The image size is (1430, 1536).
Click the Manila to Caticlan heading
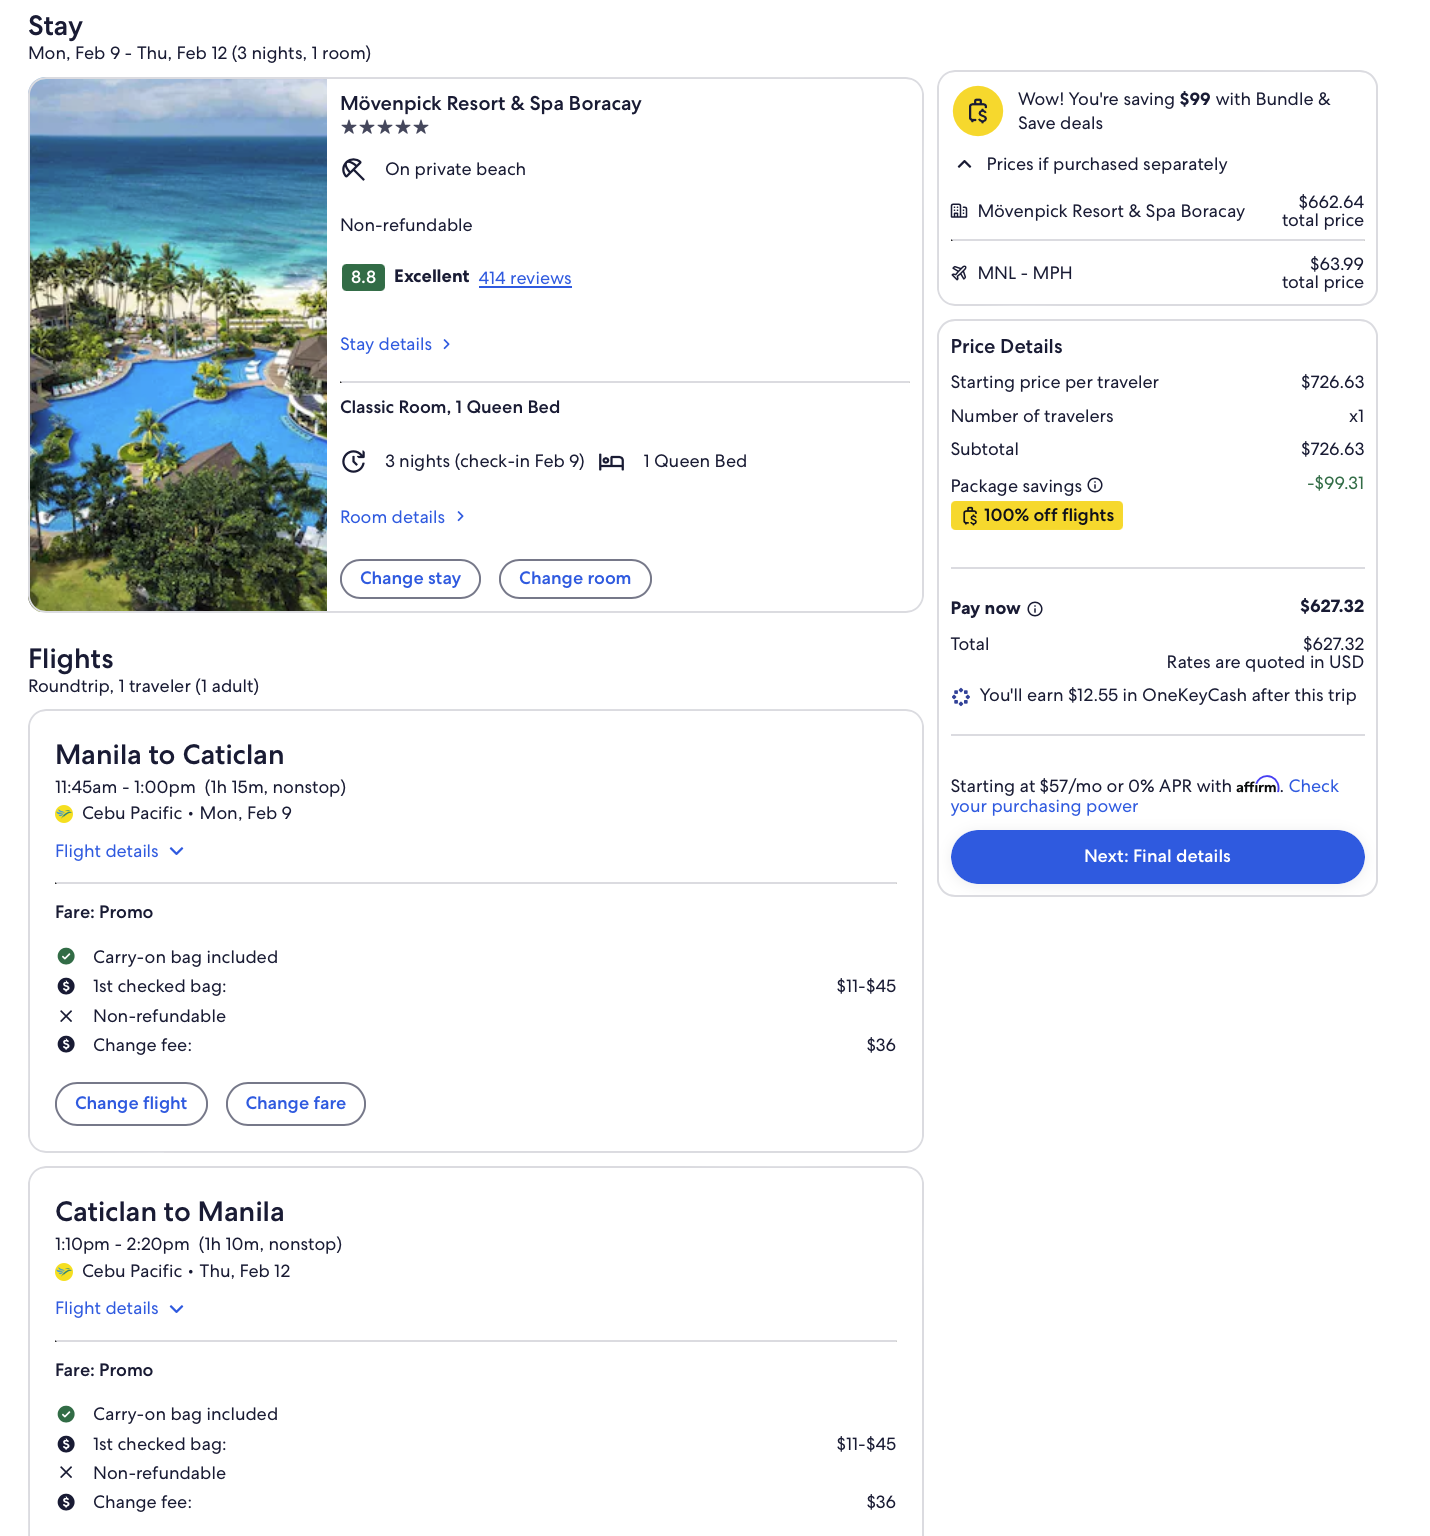(170, 755)
